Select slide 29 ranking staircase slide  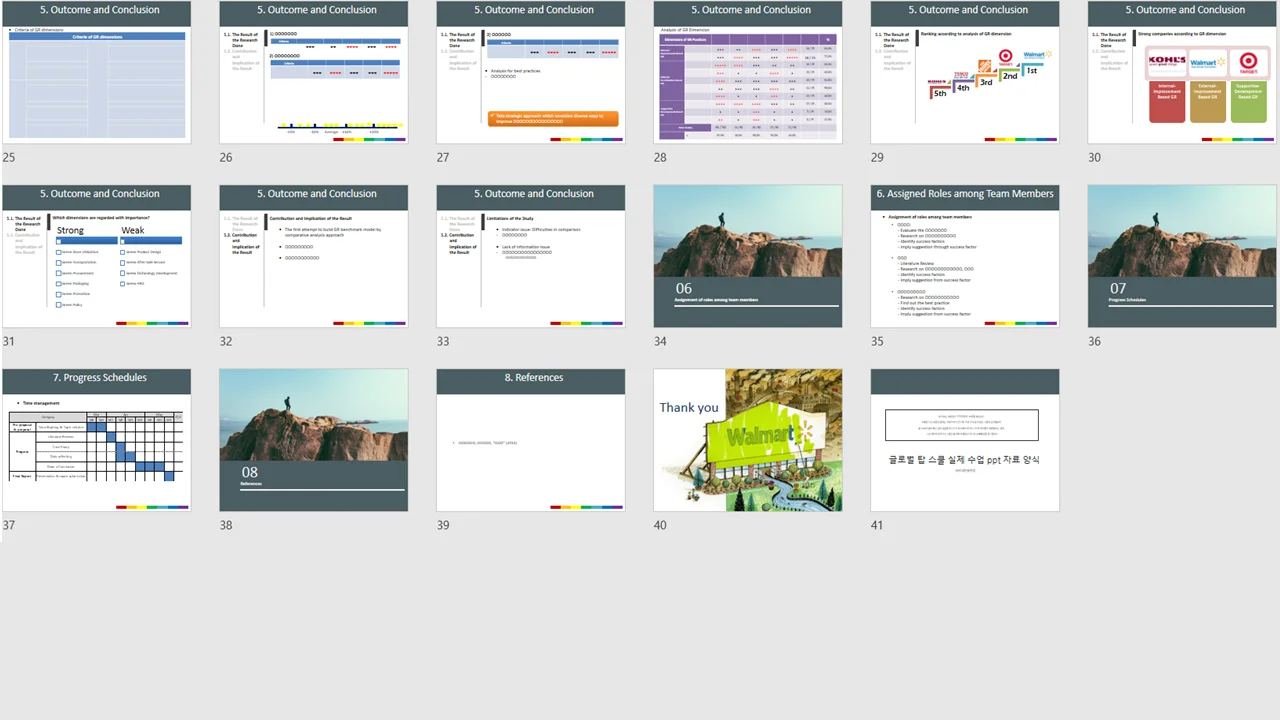click(x=965, y=72)
